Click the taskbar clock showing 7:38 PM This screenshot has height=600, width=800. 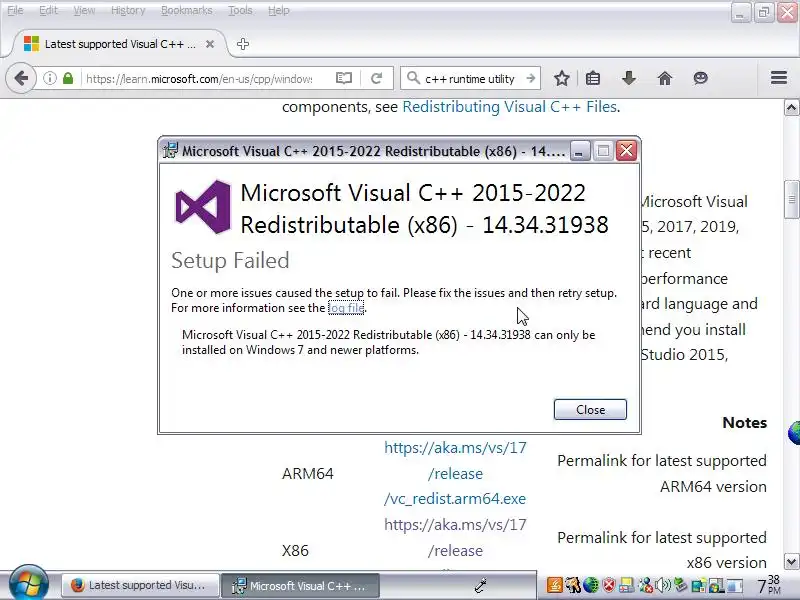click(769, 585)
